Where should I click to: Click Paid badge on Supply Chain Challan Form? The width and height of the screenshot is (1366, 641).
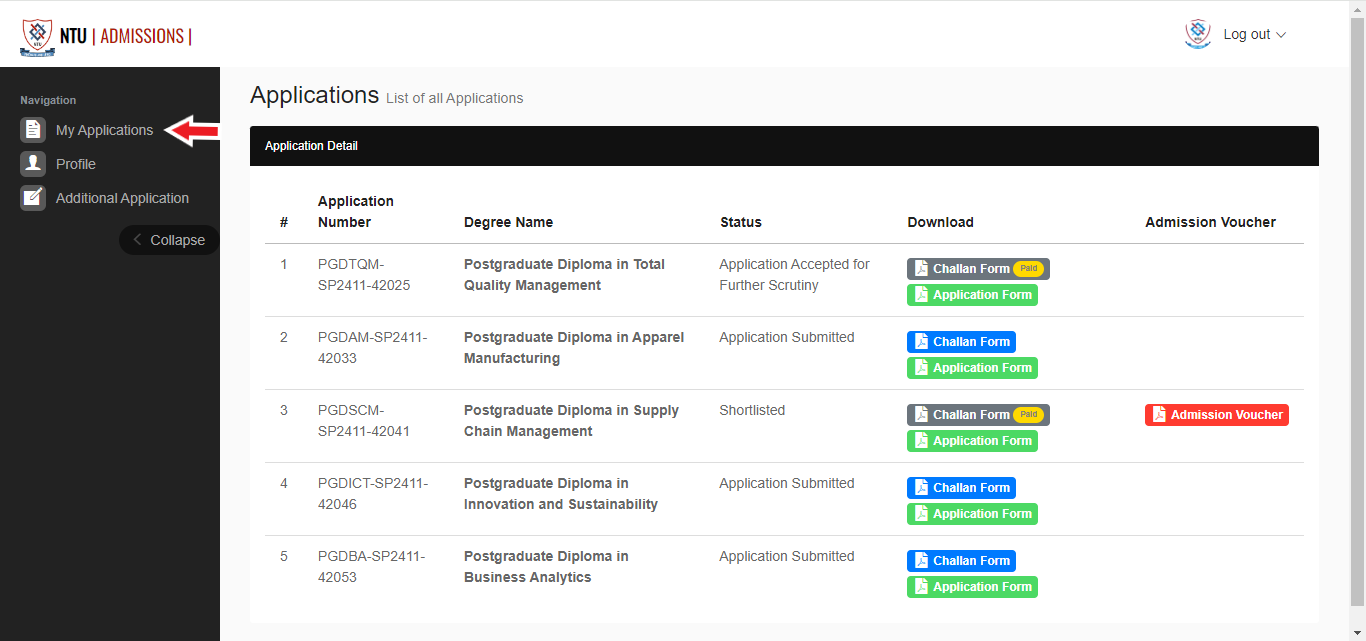1028,415
